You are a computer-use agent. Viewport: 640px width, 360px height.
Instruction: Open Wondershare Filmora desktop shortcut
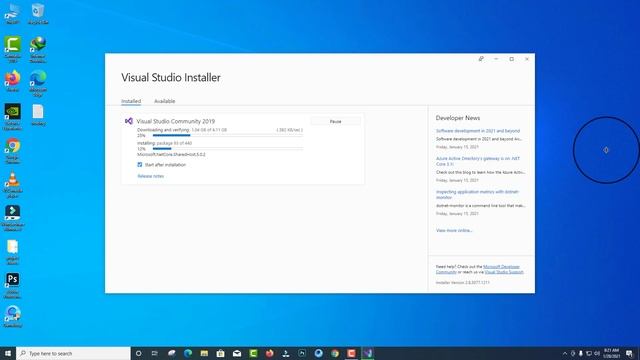(13, 218)
